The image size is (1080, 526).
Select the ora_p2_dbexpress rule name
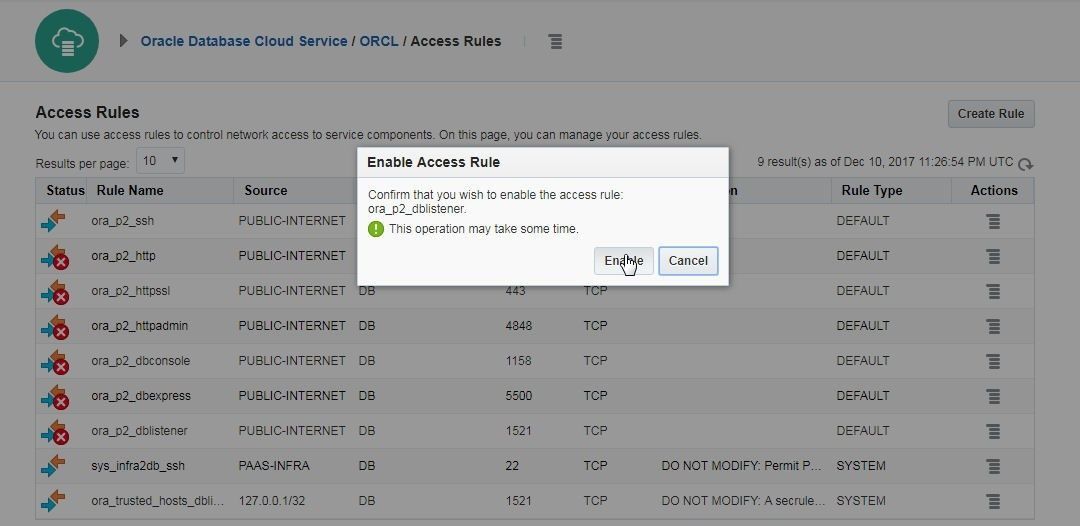pos(141,396)
